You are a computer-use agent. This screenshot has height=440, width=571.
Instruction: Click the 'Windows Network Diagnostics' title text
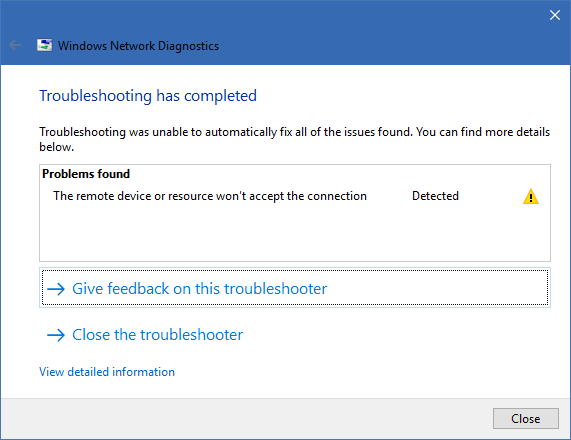click(x=138, y=46)
